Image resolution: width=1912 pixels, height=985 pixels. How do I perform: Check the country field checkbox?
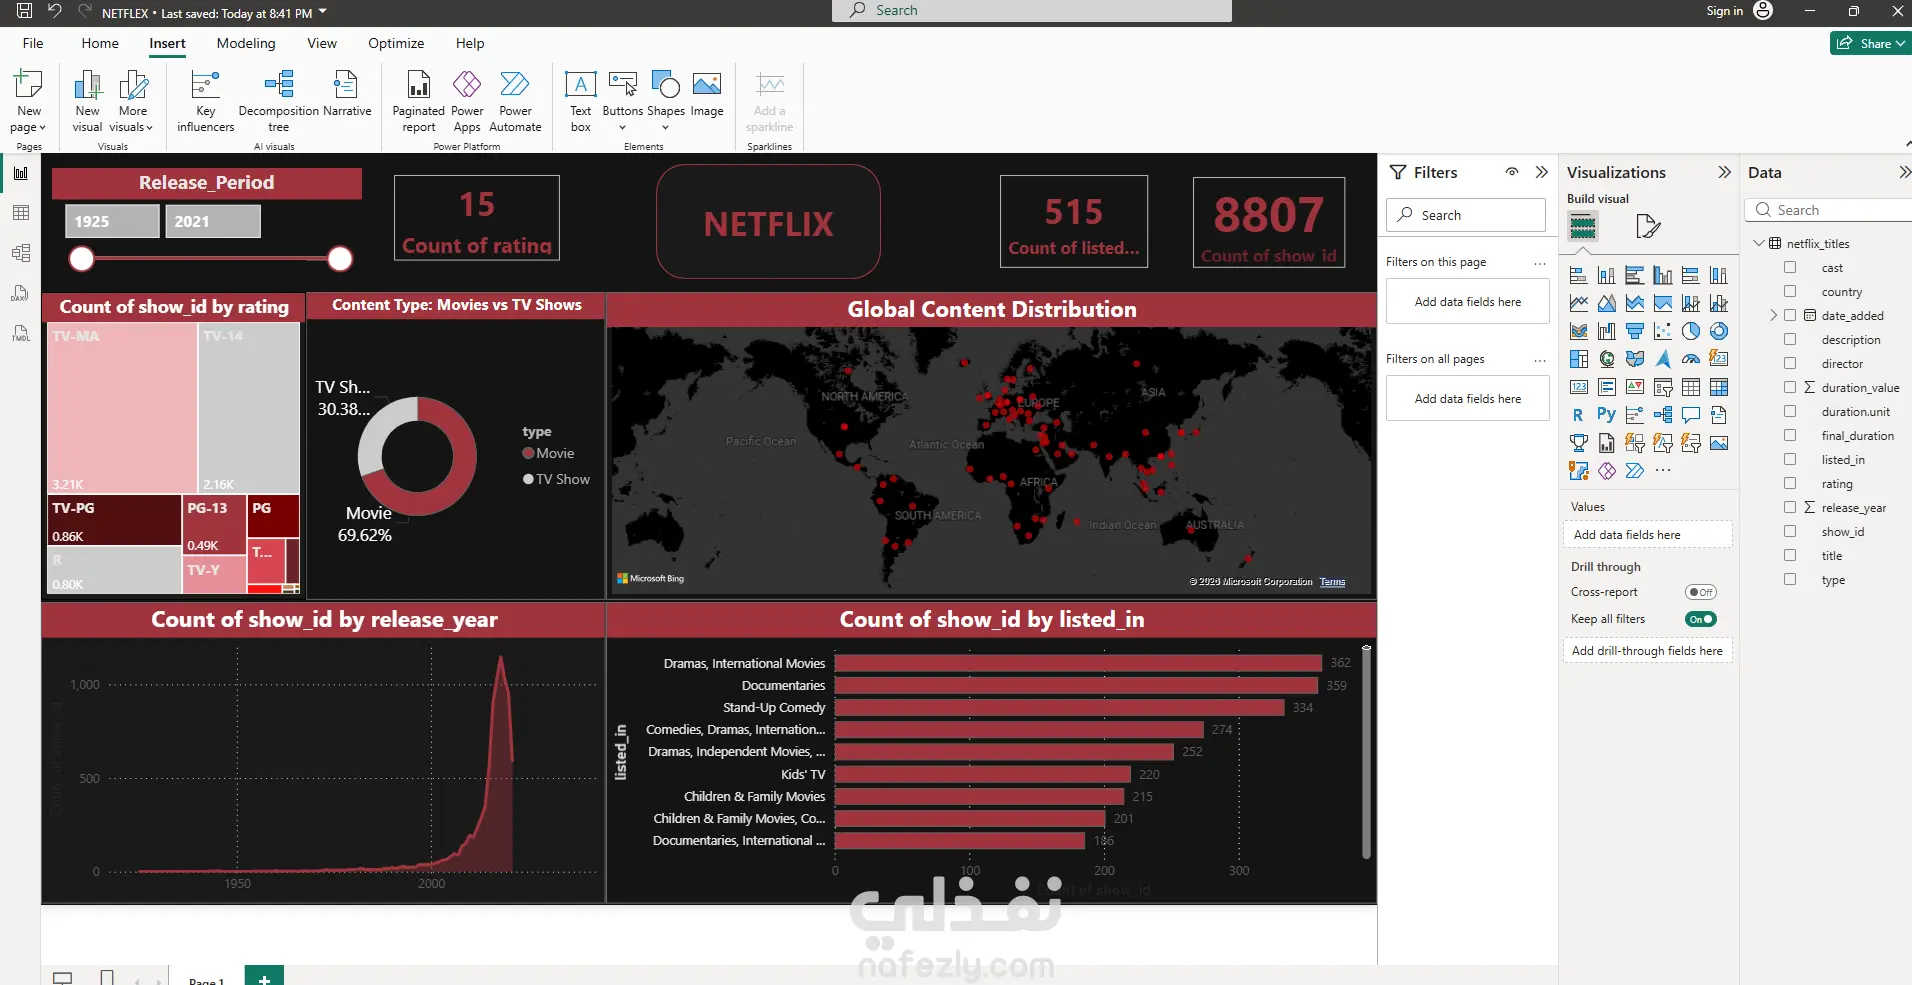1790,291
